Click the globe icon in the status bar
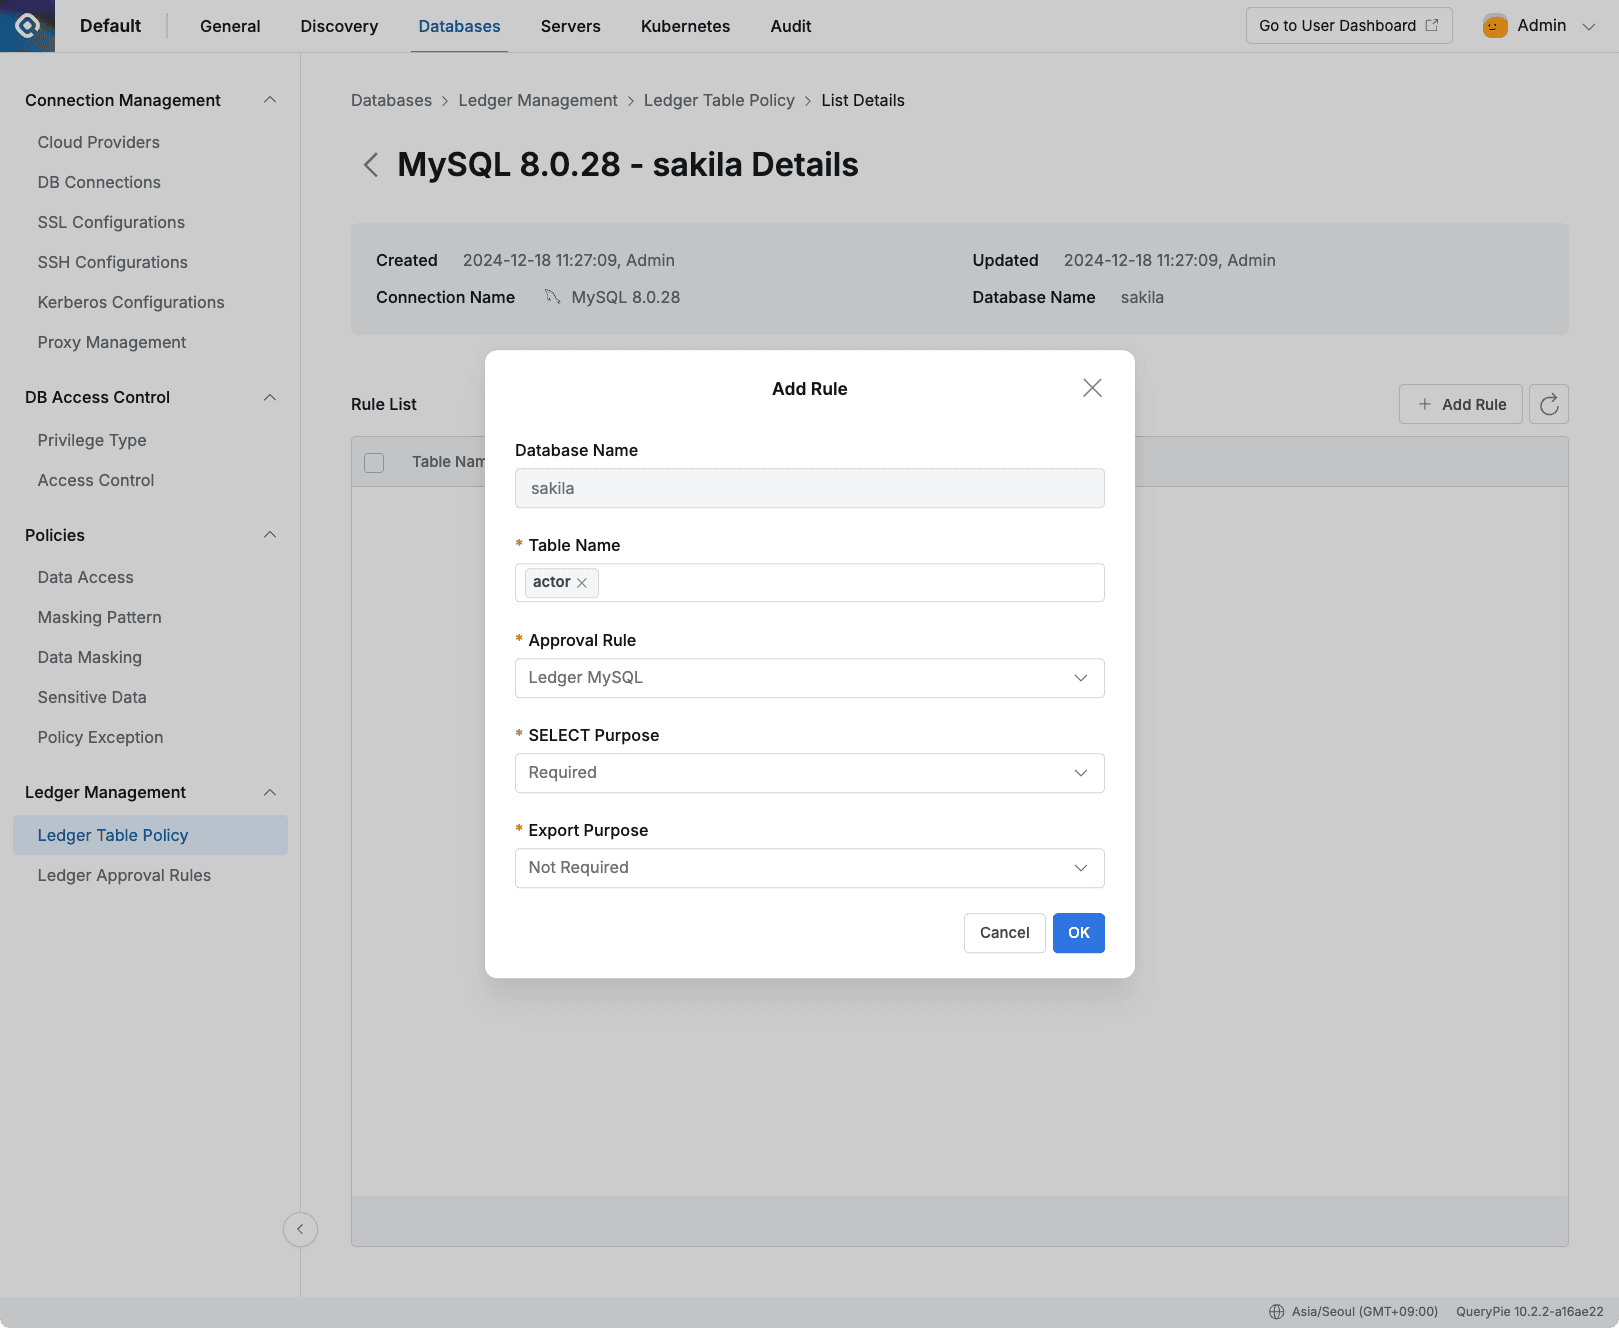Viewport: 1619px width, 1328px height. [x=1276, y=1311]
